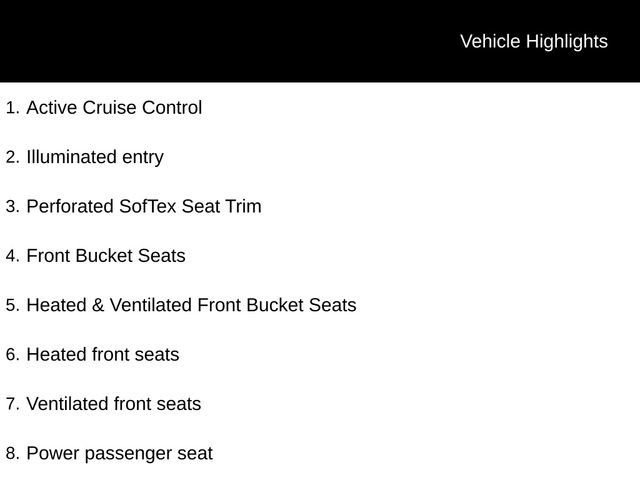Select Heated & Ventilated Front Bucket Seats
The image size is (640, 480).
[x=191, y=305]
